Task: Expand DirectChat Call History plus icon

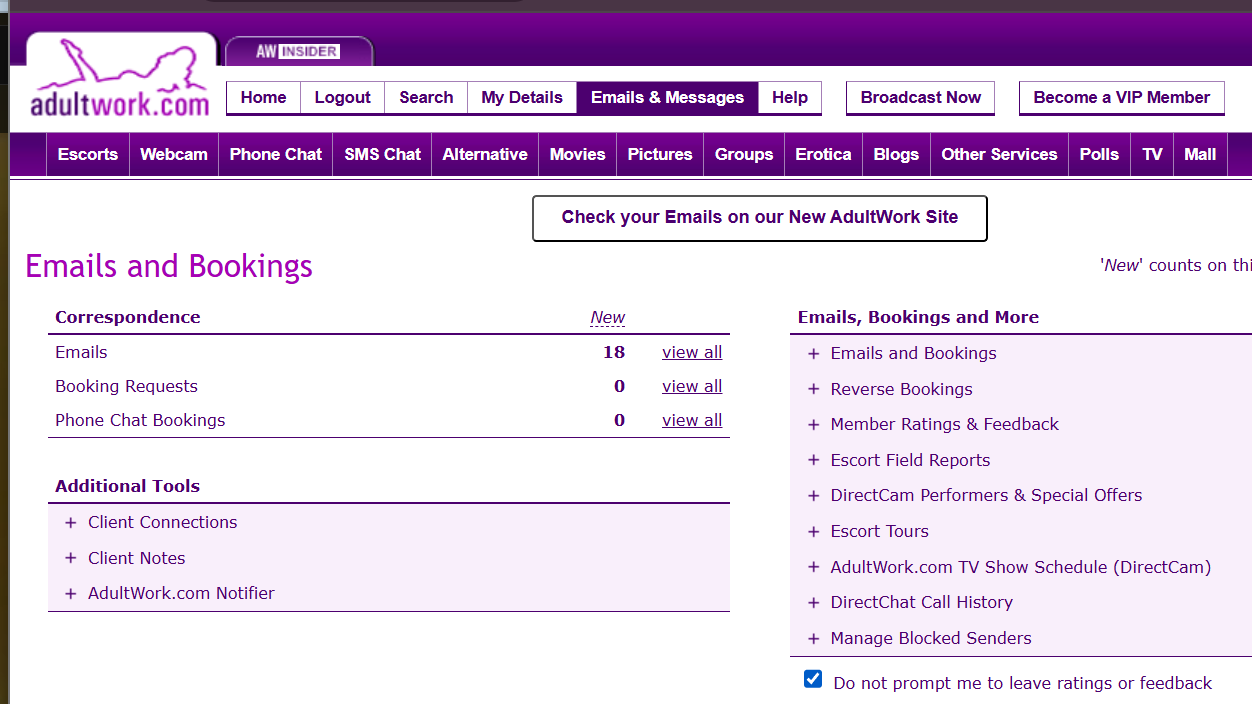Action: point(814,603)
